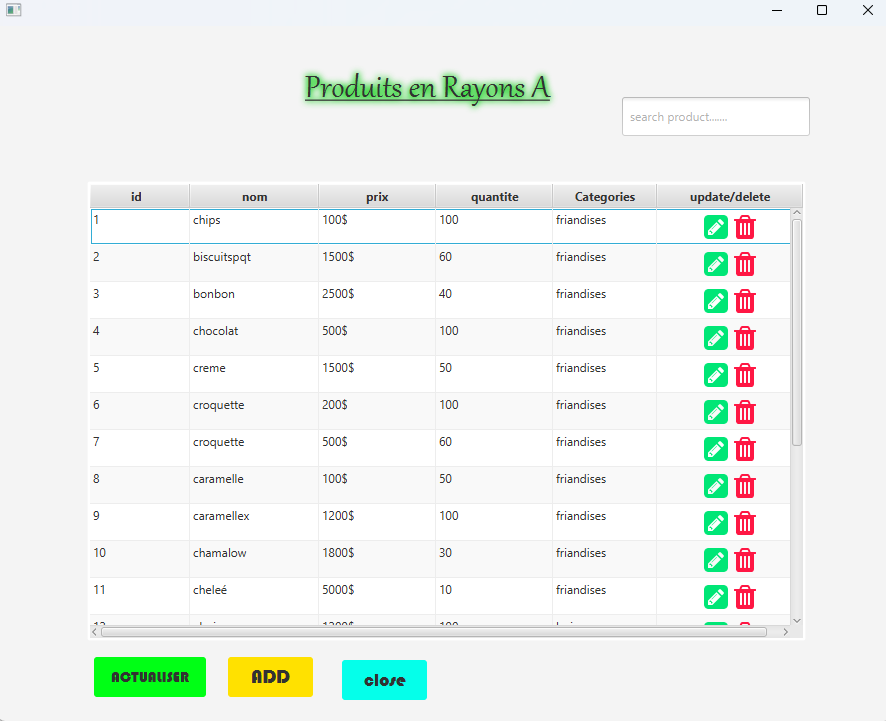
Task: Edit the chamalow product entry
Action: [715, 560]
